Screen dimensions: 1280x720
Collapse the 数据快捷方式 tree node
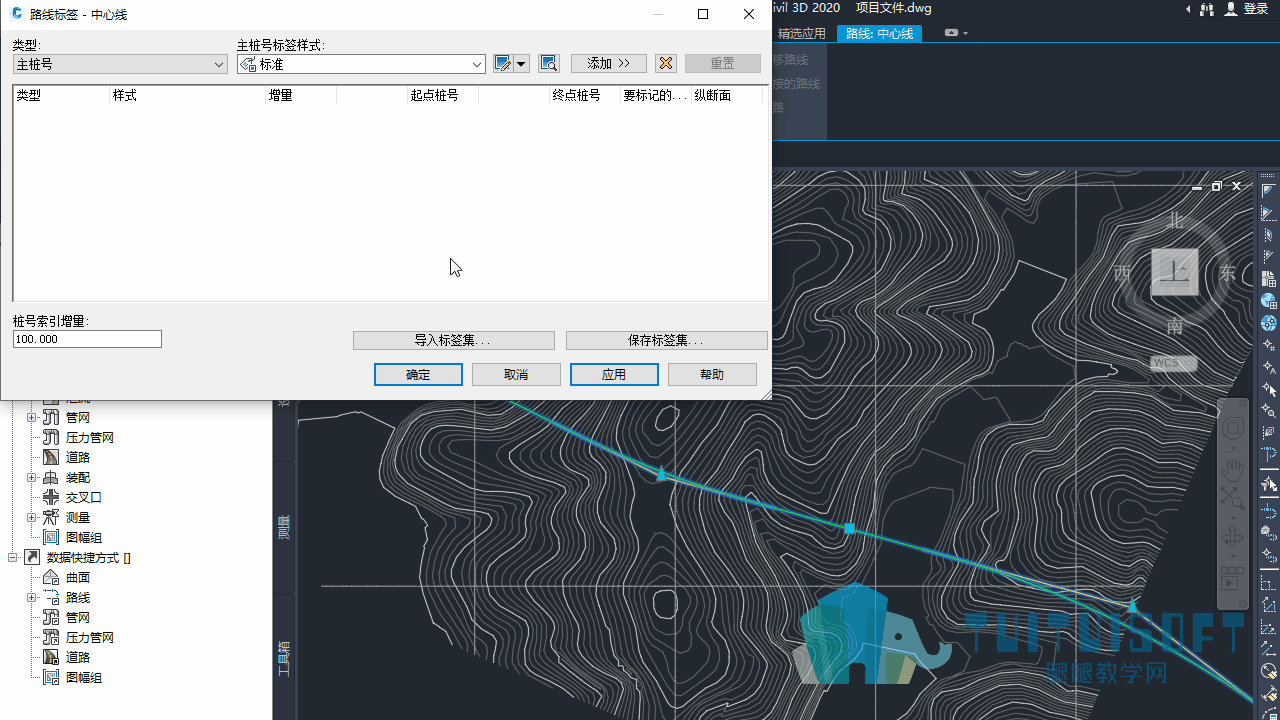[x=13, y=557]
